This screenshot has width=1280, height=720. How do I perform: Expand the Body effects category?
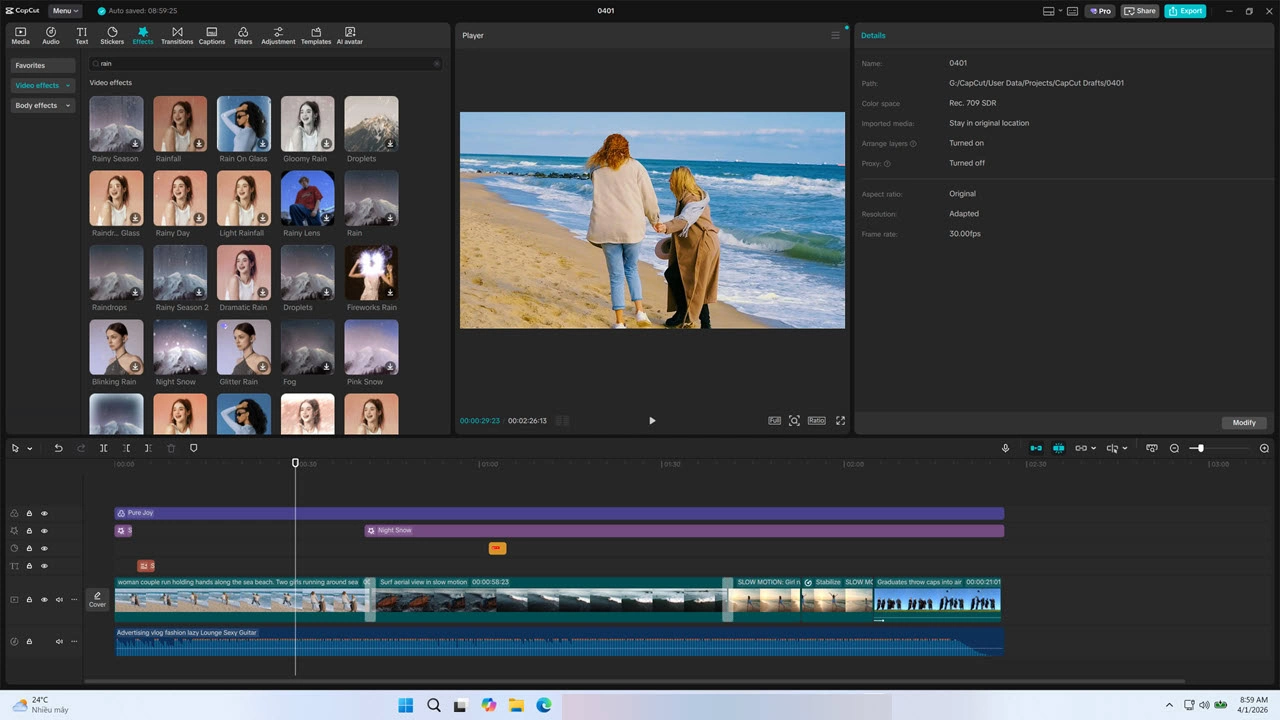[x=42, y=105]
